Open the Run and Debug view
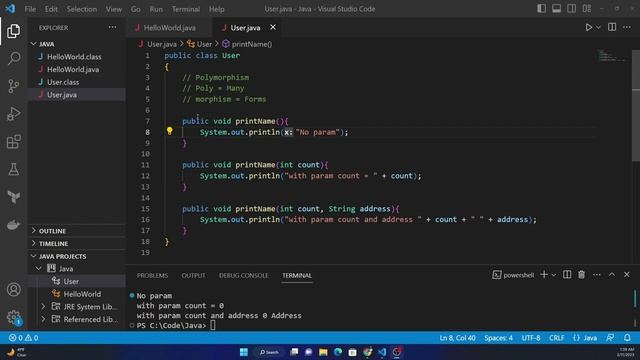The image size is (640, 360). pos(13,114)
